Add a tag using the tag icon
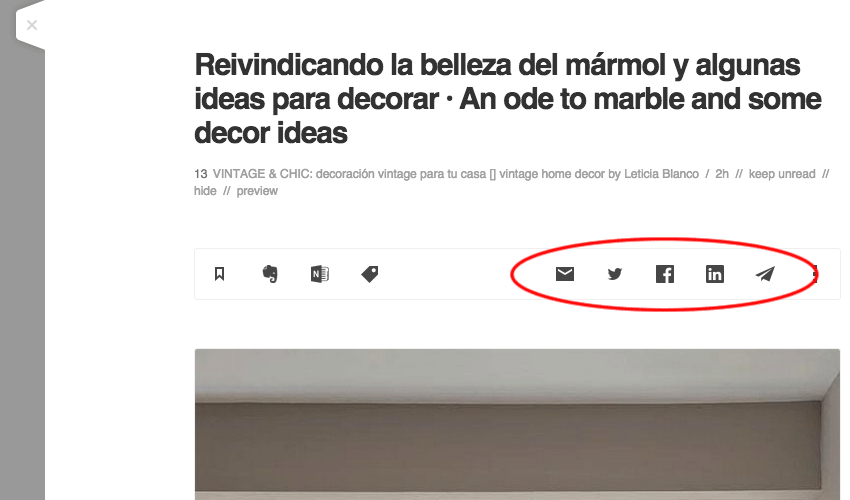This screenshot has height=500, width=850. [x=370, y=274]
